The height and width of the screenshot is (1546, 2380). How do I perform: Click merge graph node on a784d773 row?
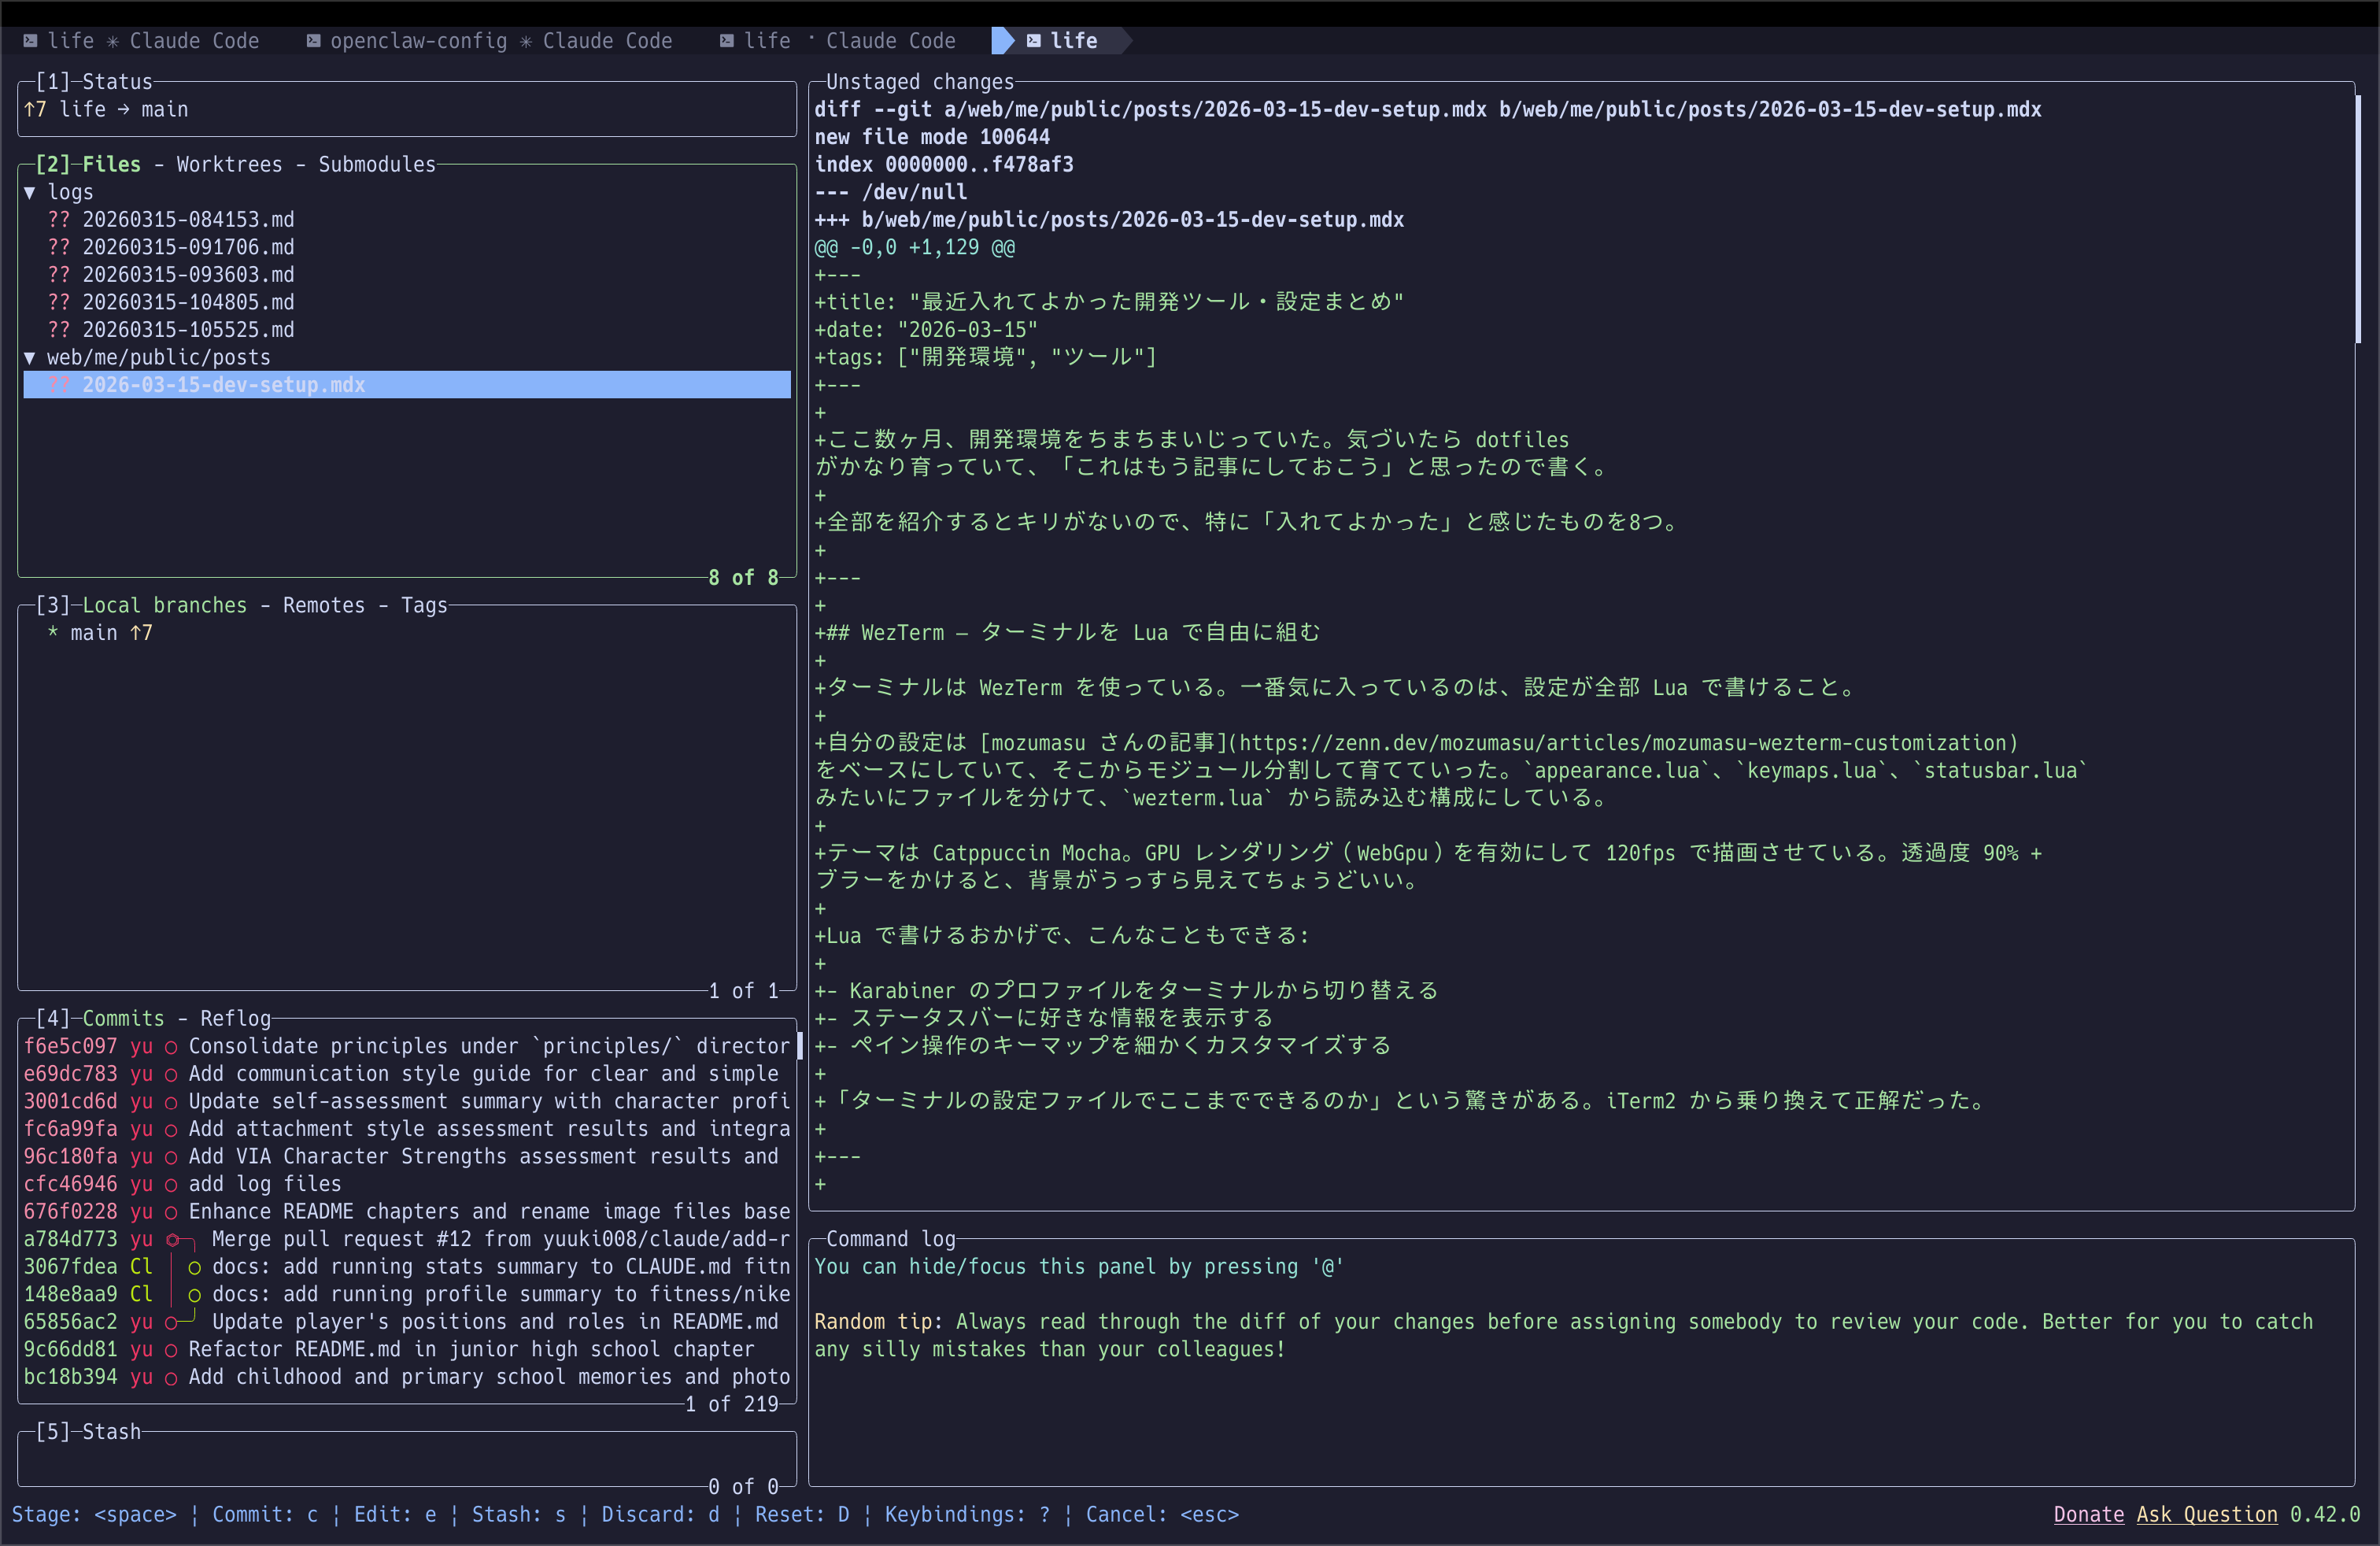pos(172,1240)
